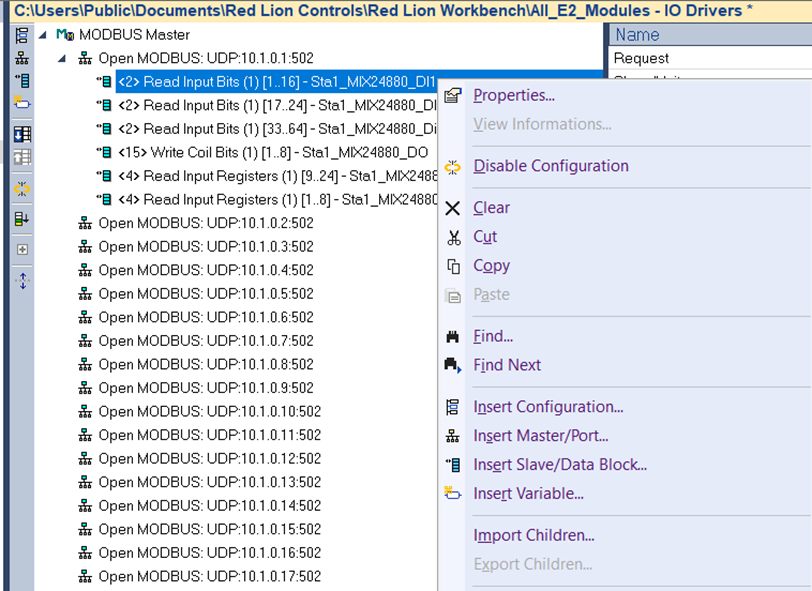Select Write Coil Bits [1..8] Sta1_MIX24880_DO block
The image size is (812, 591).
(x=273, y=153)
